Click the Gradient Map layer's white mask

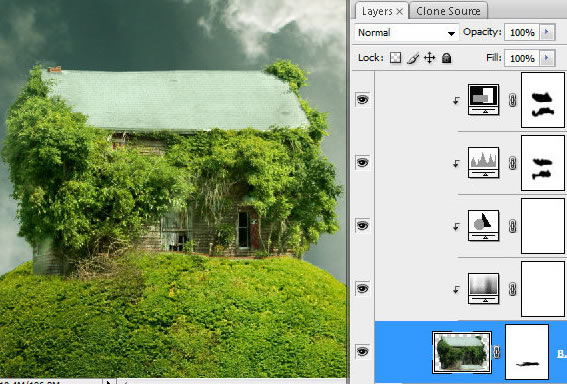click(543, 289)
